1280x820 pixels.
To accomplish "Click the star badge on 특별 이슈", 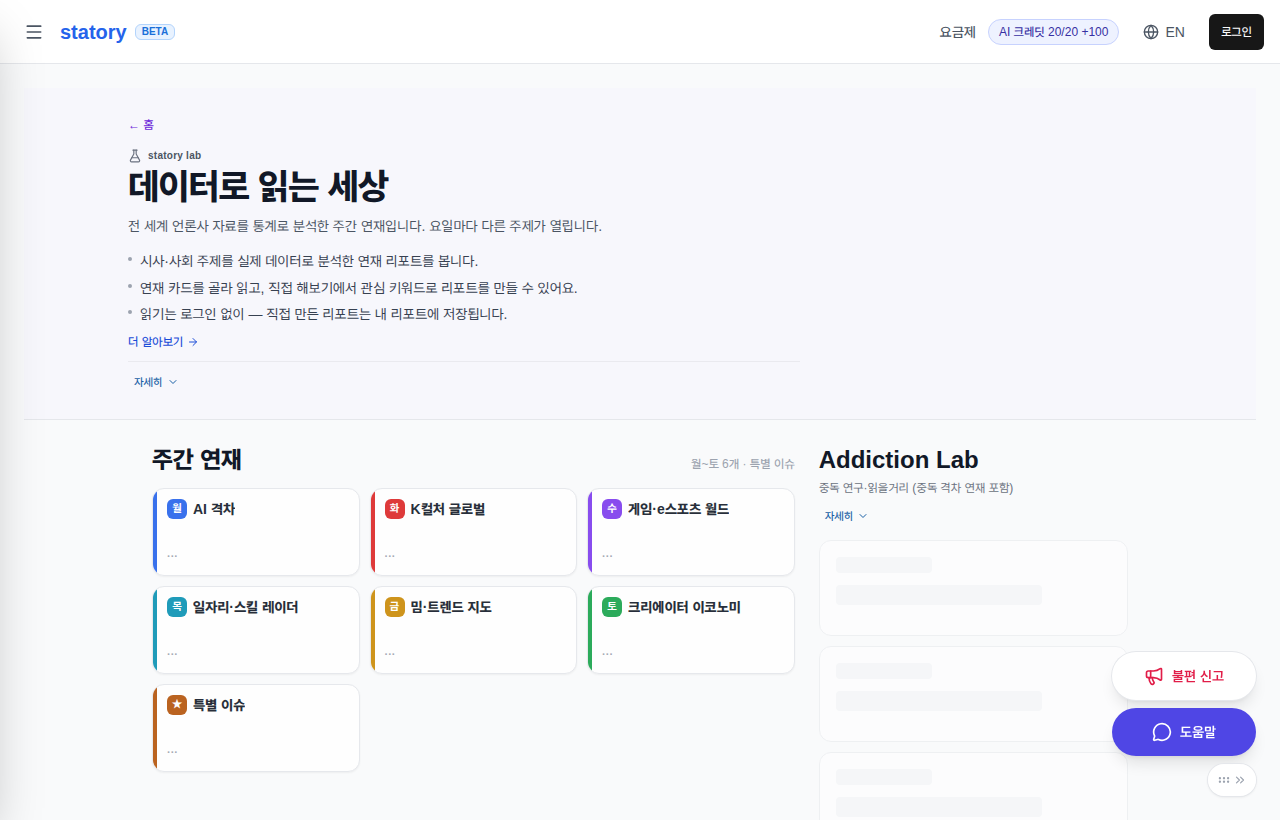I will tap(177, 705).
